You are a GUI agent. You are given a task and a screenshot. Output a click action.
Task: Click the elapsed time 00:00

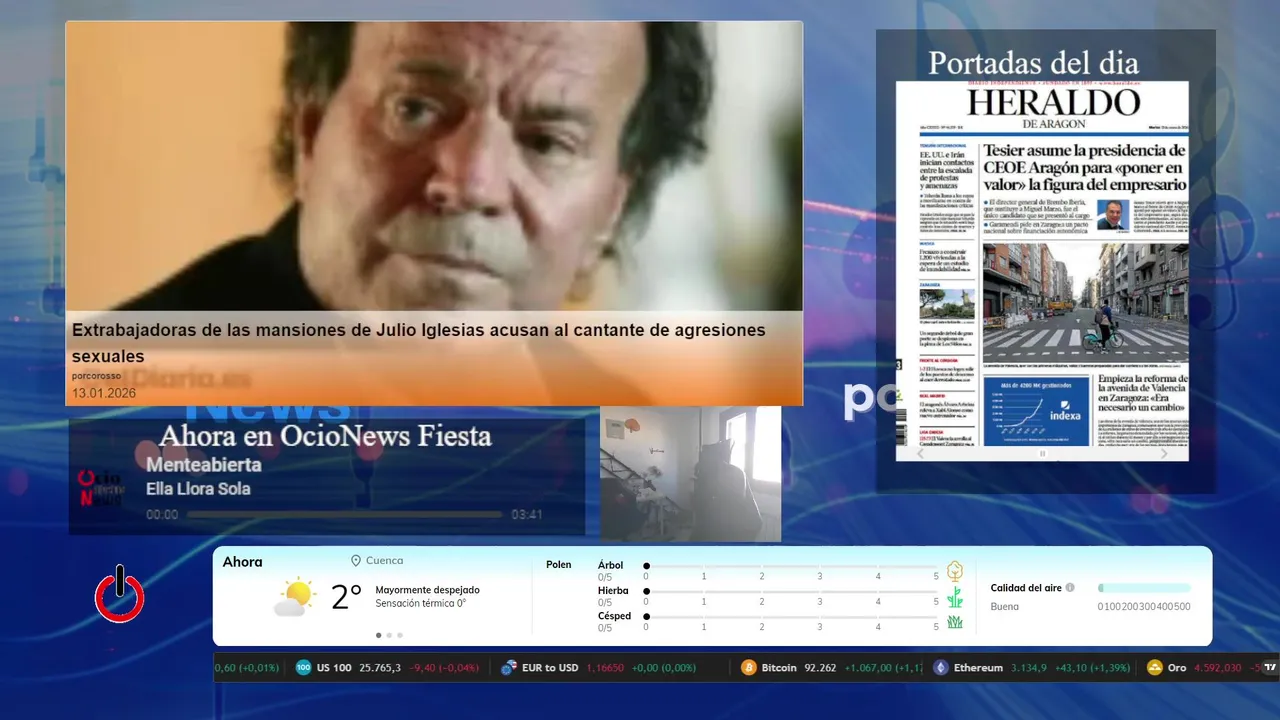[x=162, y=515]
